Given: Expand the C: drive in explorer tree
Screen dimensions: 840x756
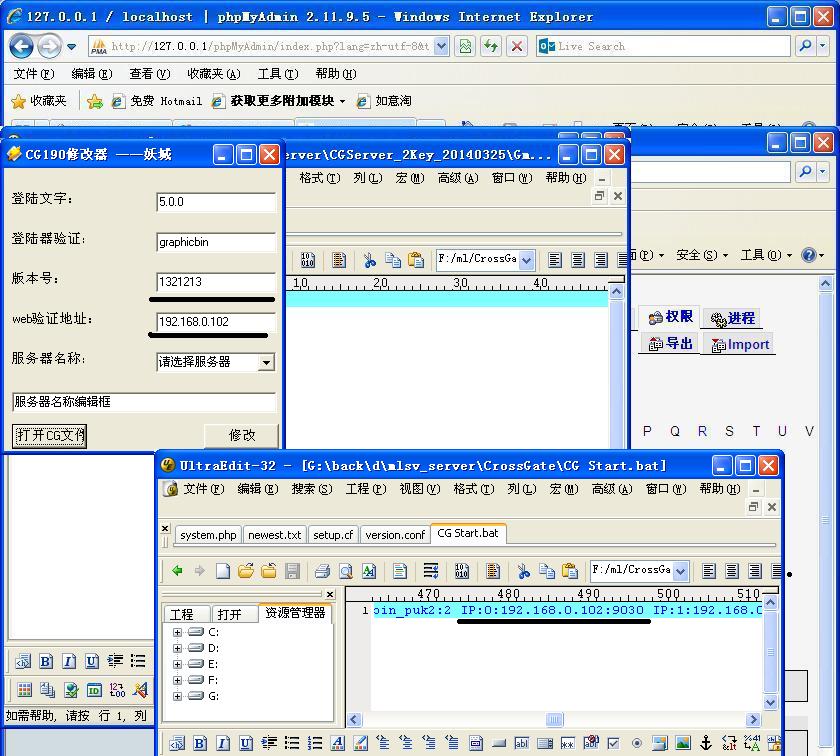Looking at the screenshot, I should (x=177, y=632).
